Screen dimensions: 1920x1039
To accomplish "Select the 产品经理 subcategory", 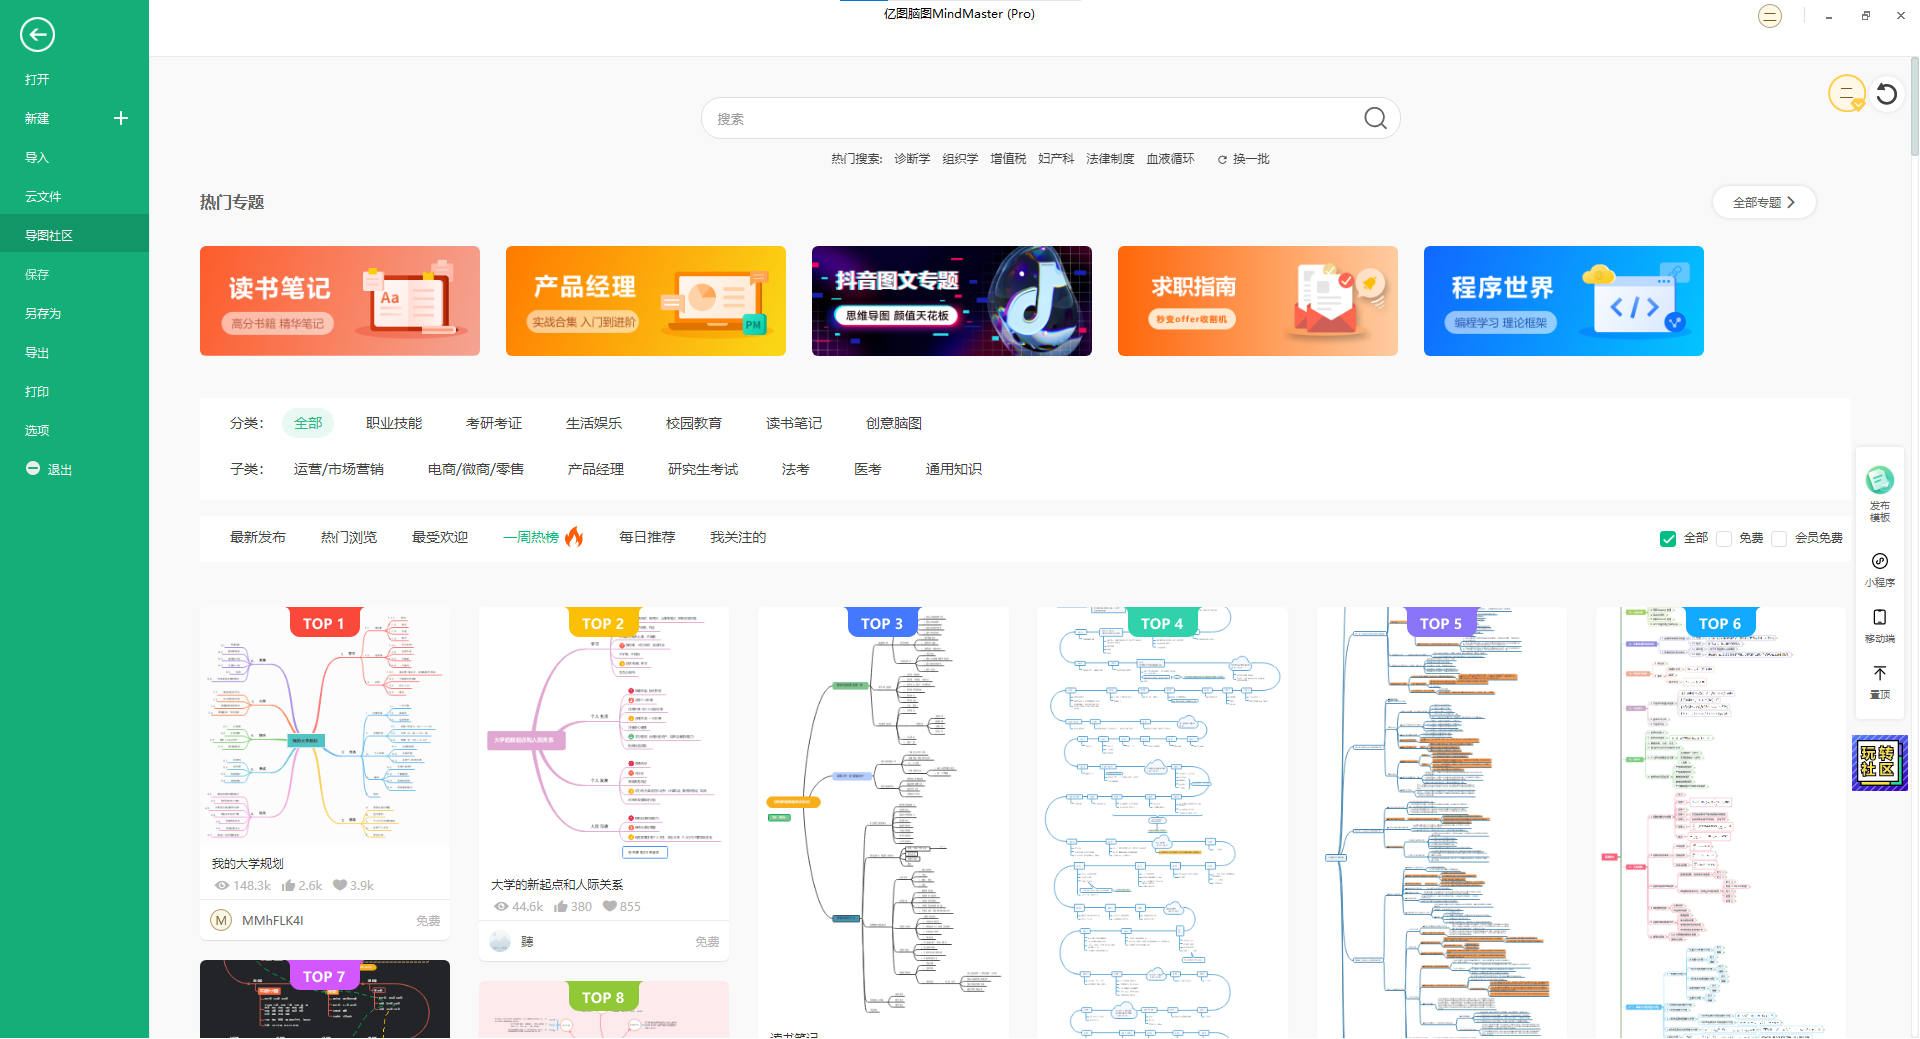I will point(596,469).
